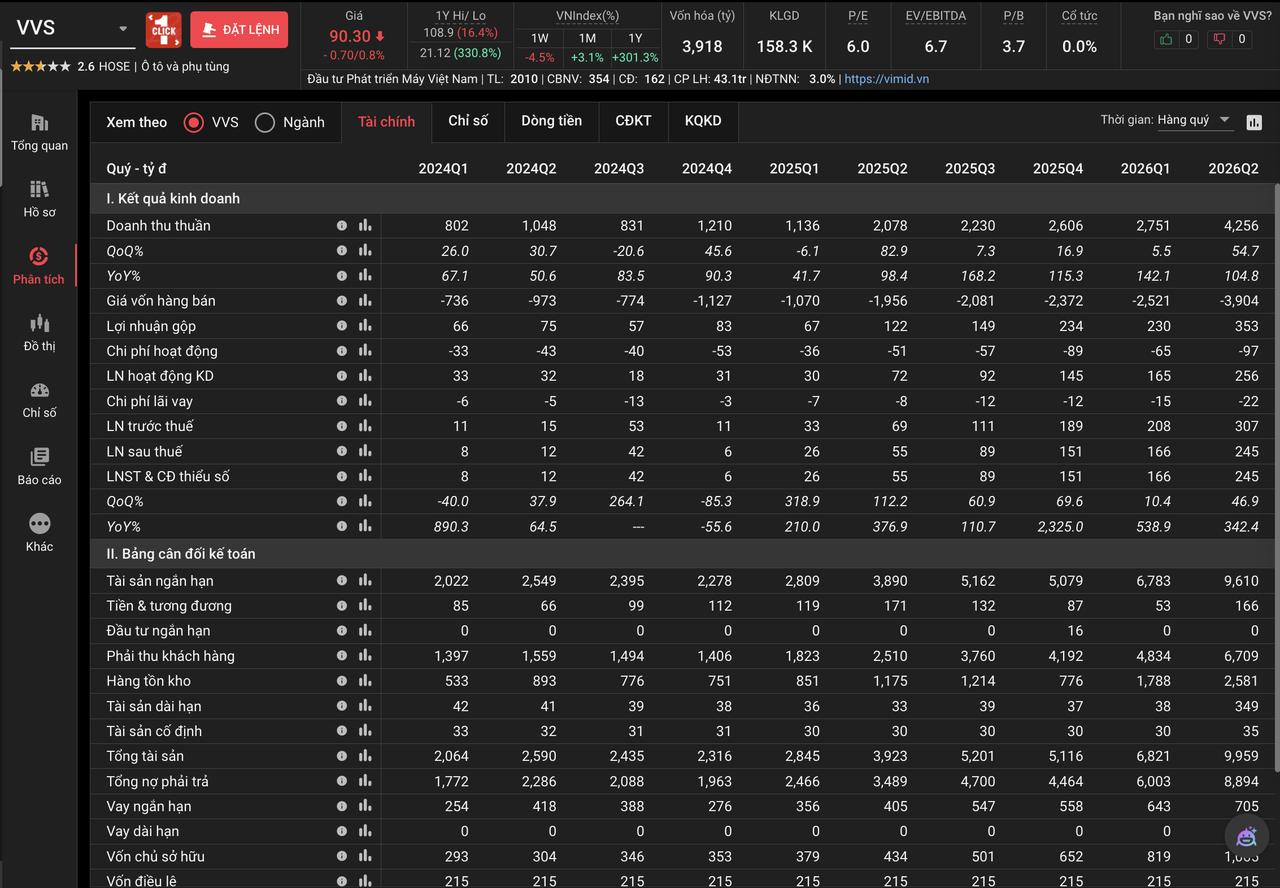Show the chart for Tài sản cố định
Image resolution: width=1280 pixels, height=888 pixels.
pos(365,731)
